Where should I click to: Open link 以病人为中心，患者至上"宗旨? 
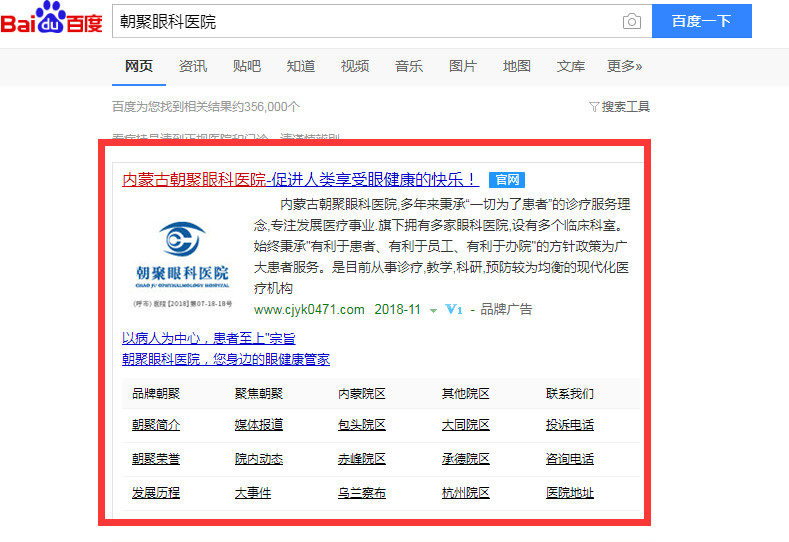pos(208,338)
